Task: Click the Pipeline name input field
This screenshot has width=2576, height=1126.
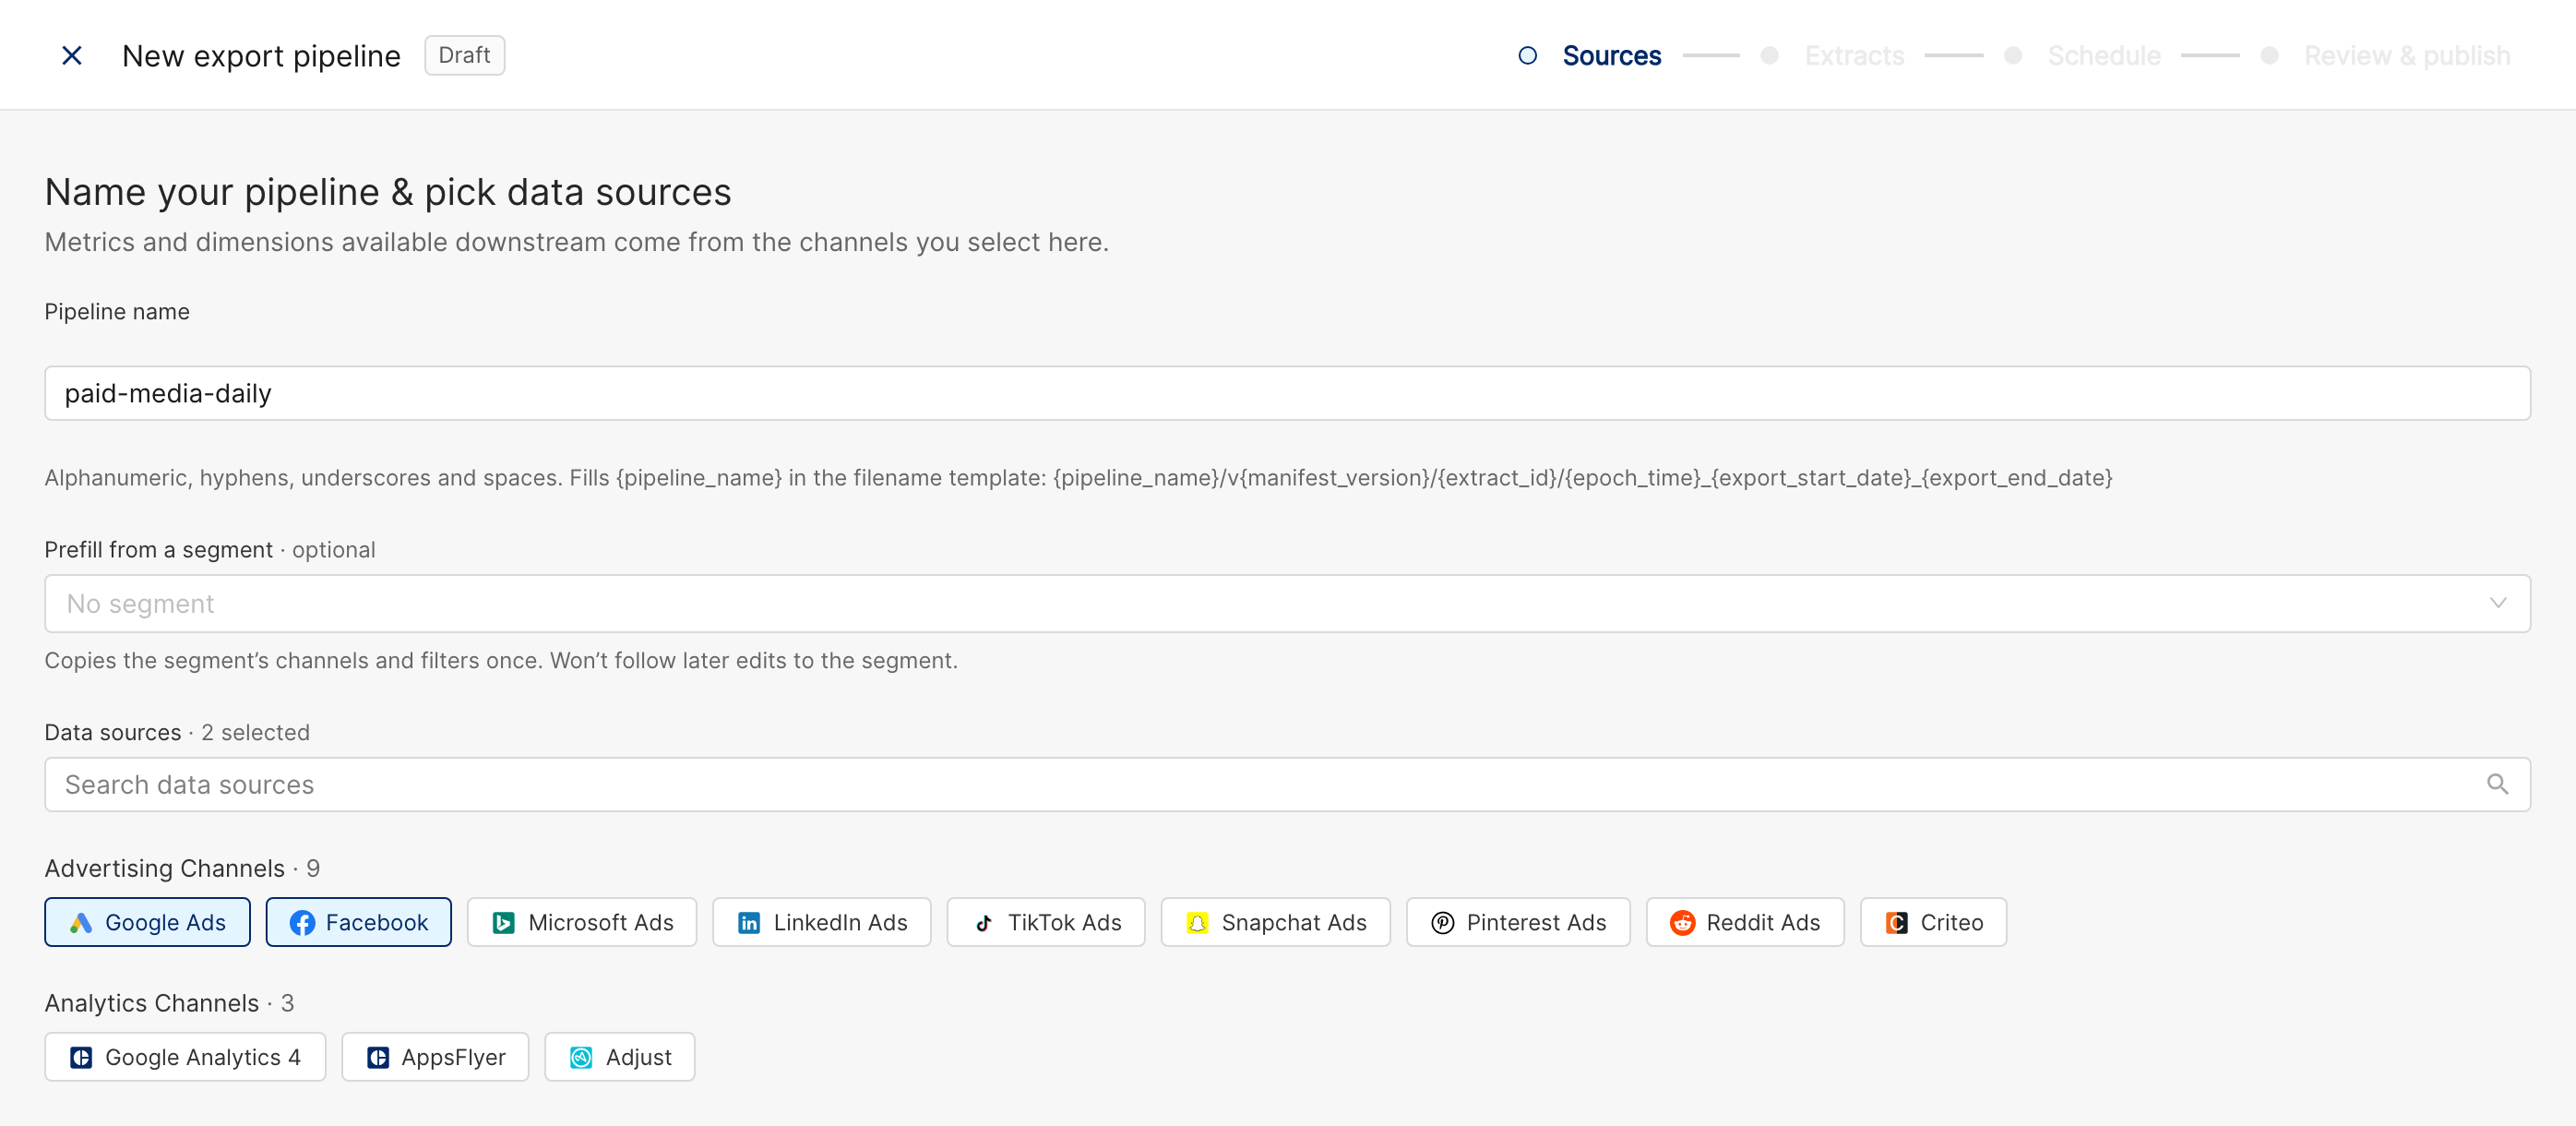Action: click(x=1288, y=393)
